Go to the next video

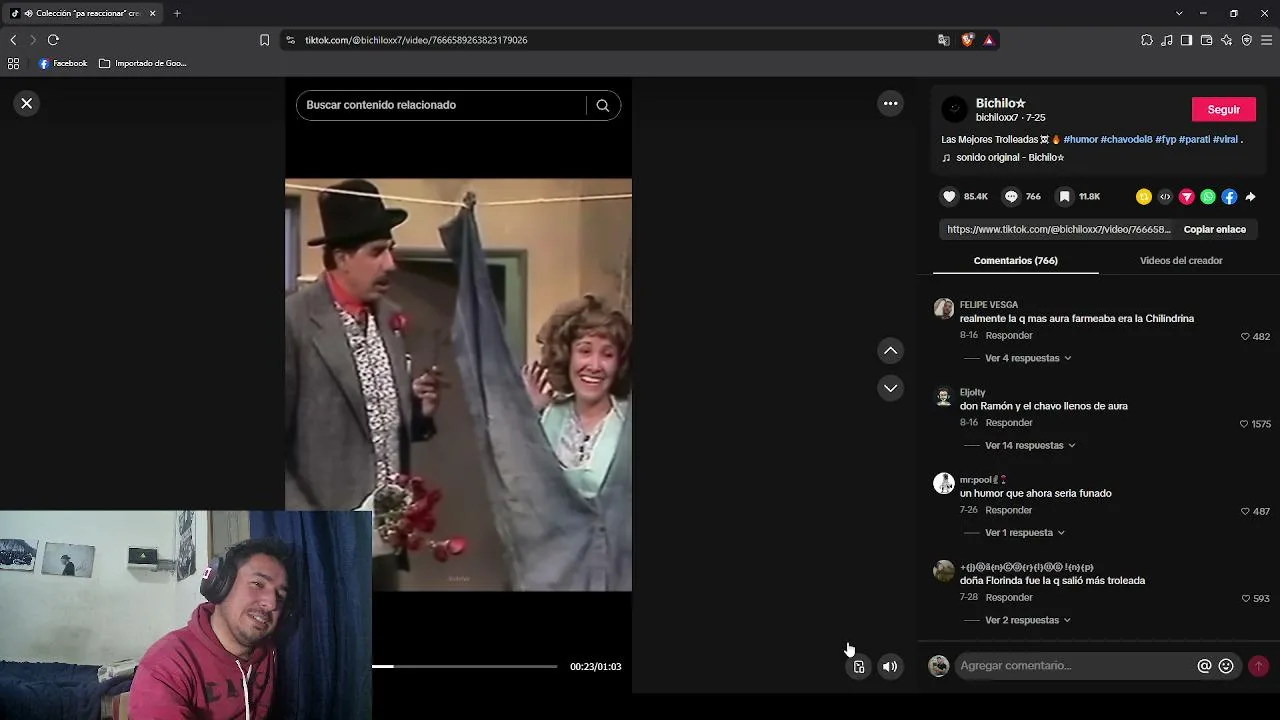tap(890, 388)
